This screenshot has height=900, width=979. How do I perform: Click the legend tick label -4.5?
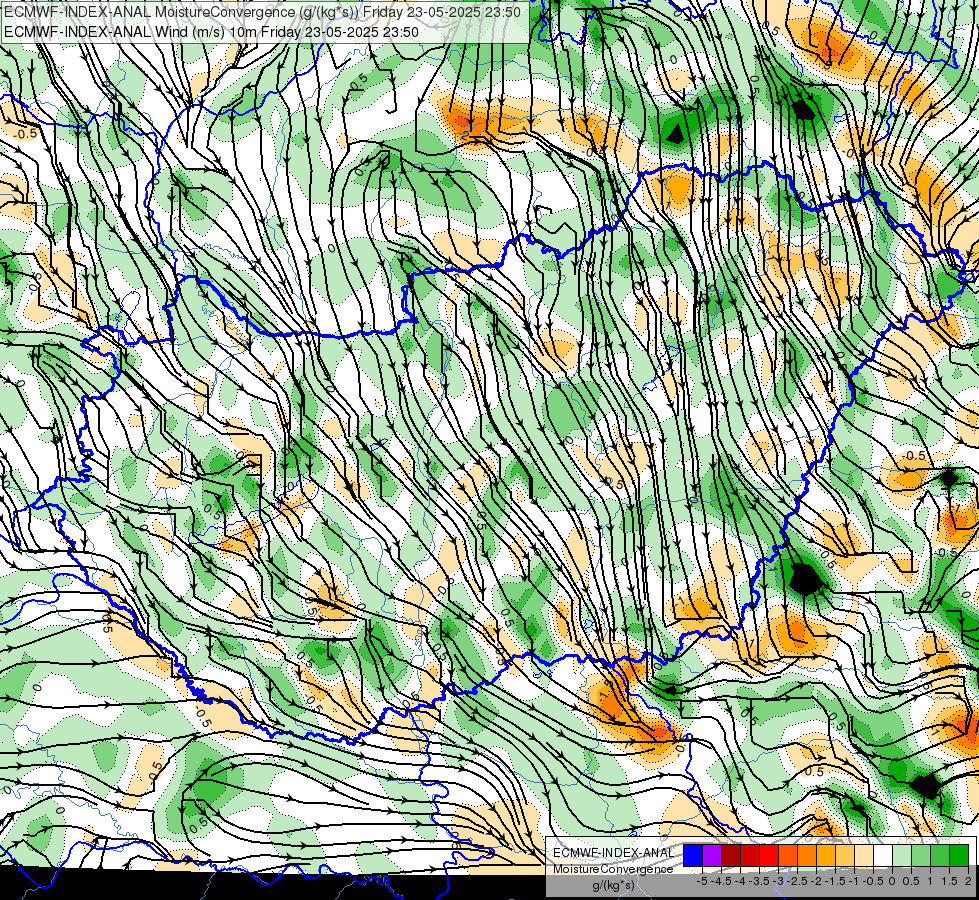721,881
